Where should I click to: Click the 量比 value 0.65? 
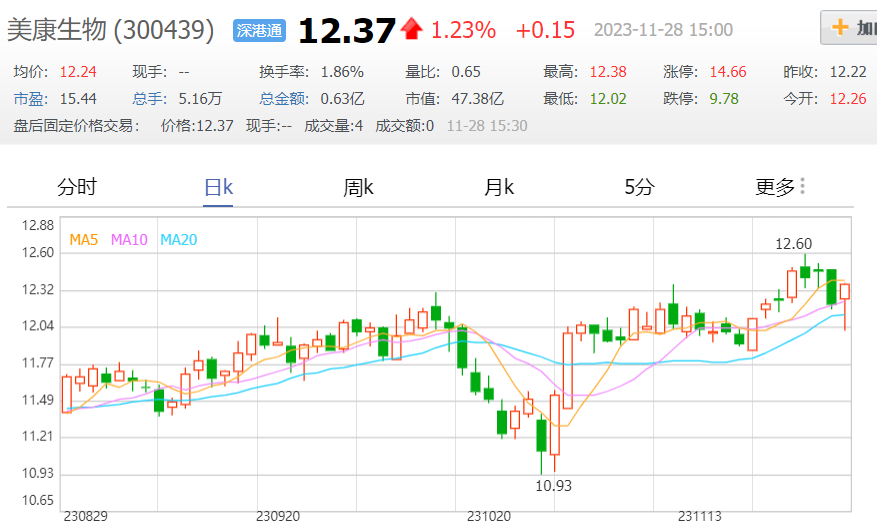point(466,72)
